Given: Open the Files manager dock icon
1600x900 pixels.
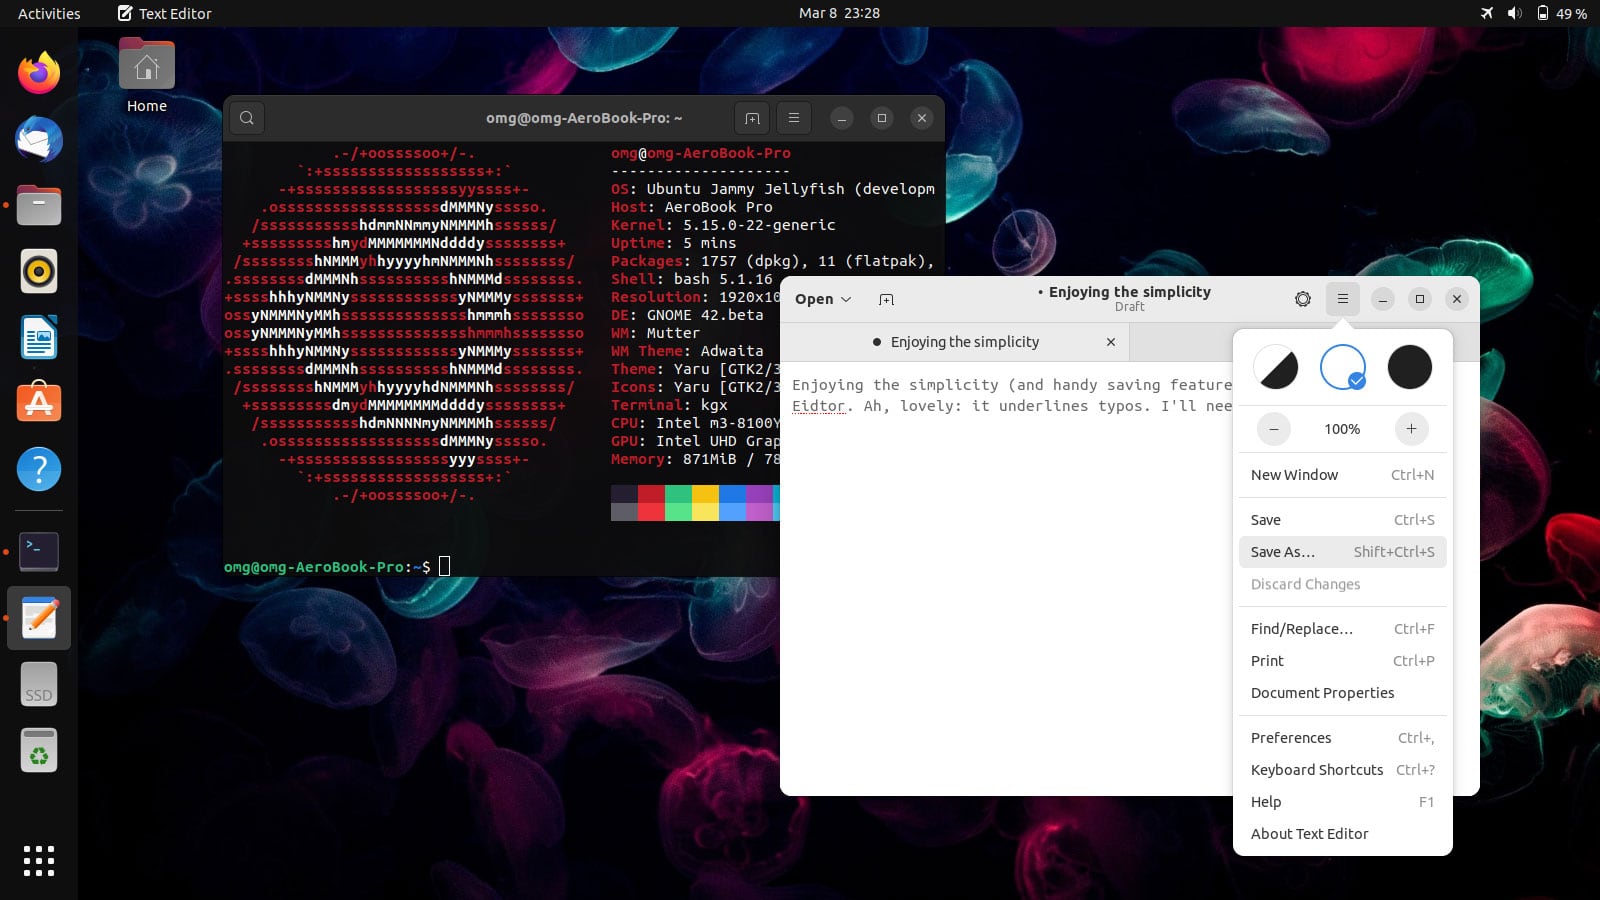Looking at the screenshot, I should pyautogui.click(x=39, y=205).
